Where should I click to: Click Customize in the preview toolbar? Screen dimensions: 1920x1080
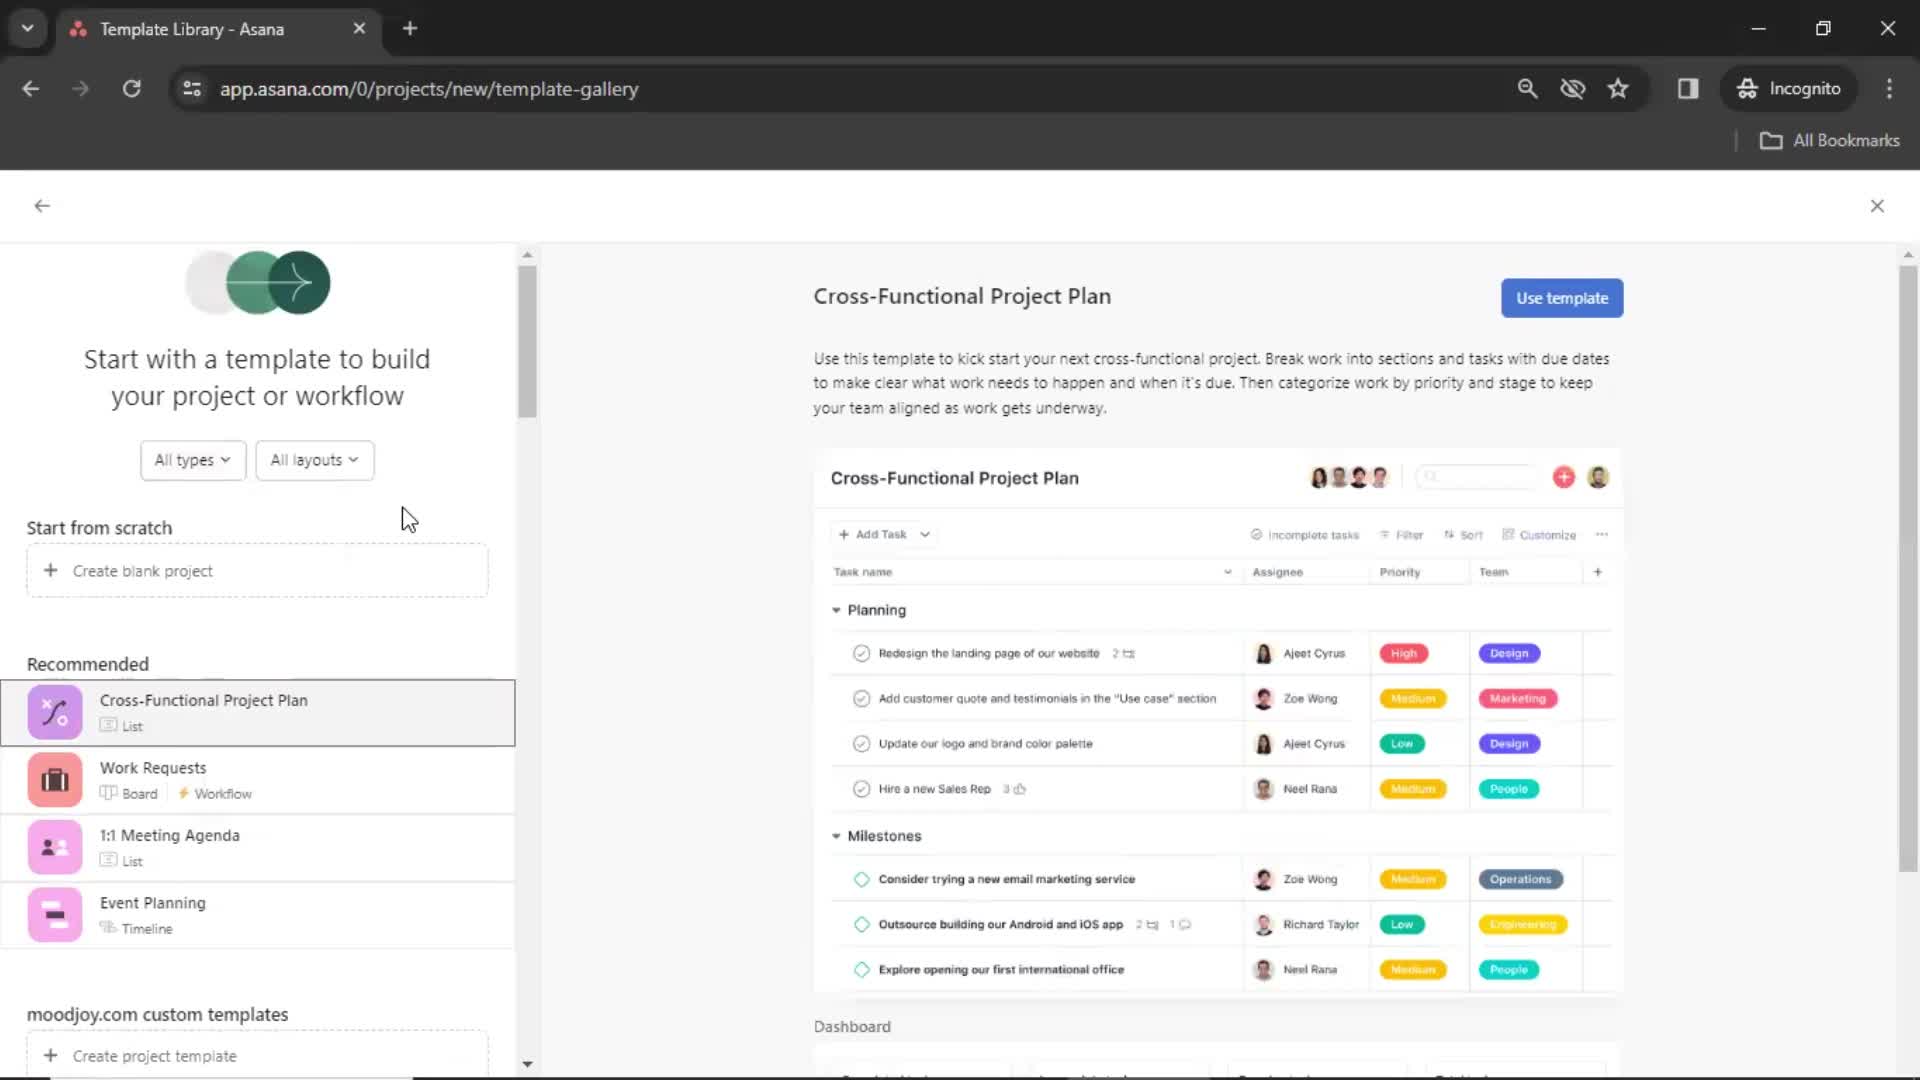click(x=1539, y=535)
